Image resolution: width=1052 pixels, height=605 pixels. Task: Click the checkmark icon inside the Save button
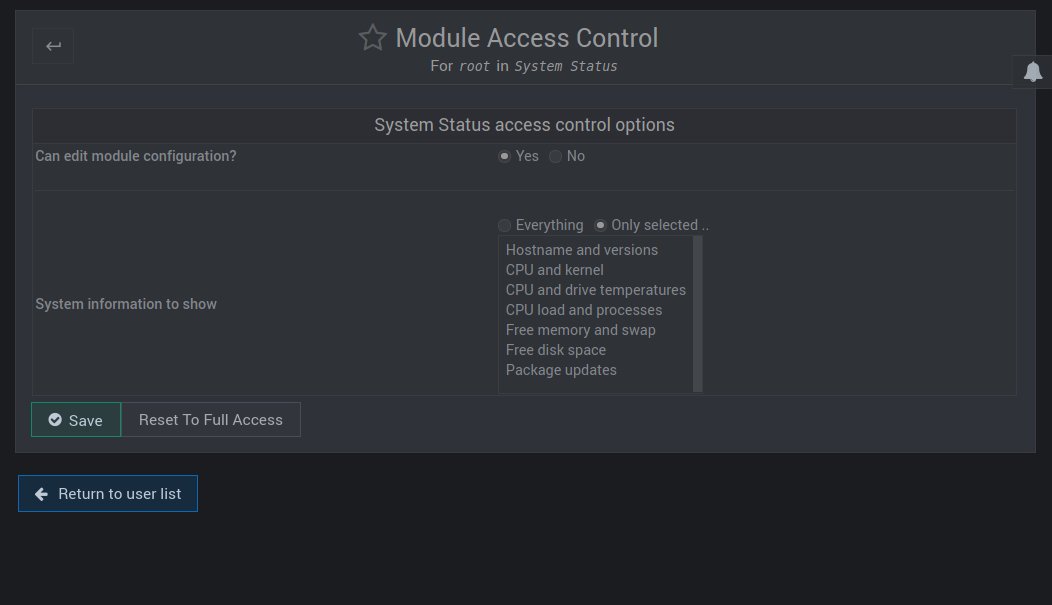[57, 420]
